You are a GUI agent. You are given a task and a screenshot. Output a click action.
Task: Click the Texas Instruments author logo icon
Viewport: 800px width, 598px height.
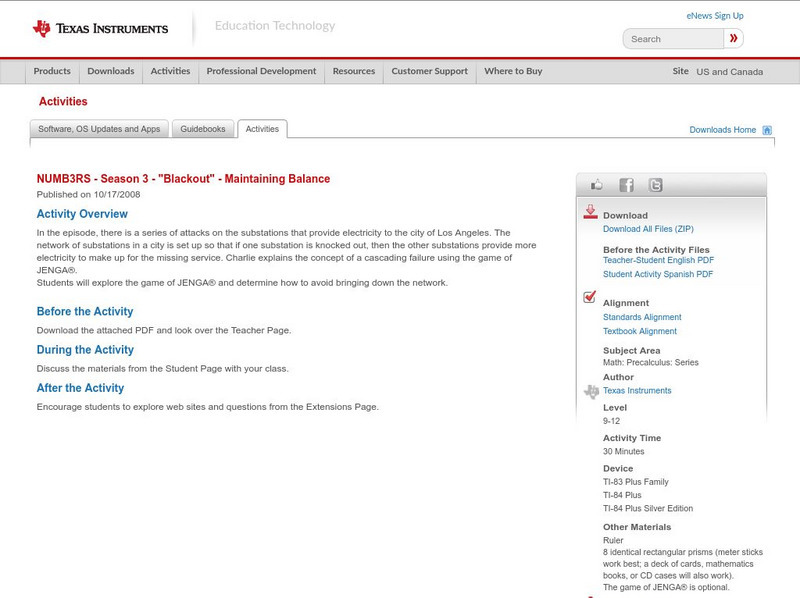(589, 392)
